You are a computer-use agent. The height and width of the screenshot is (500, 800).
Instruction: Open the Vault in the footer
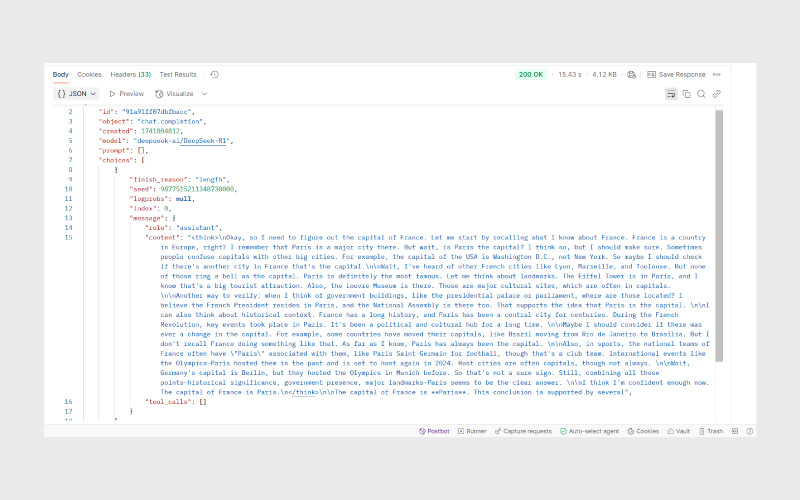coord(678,431)
